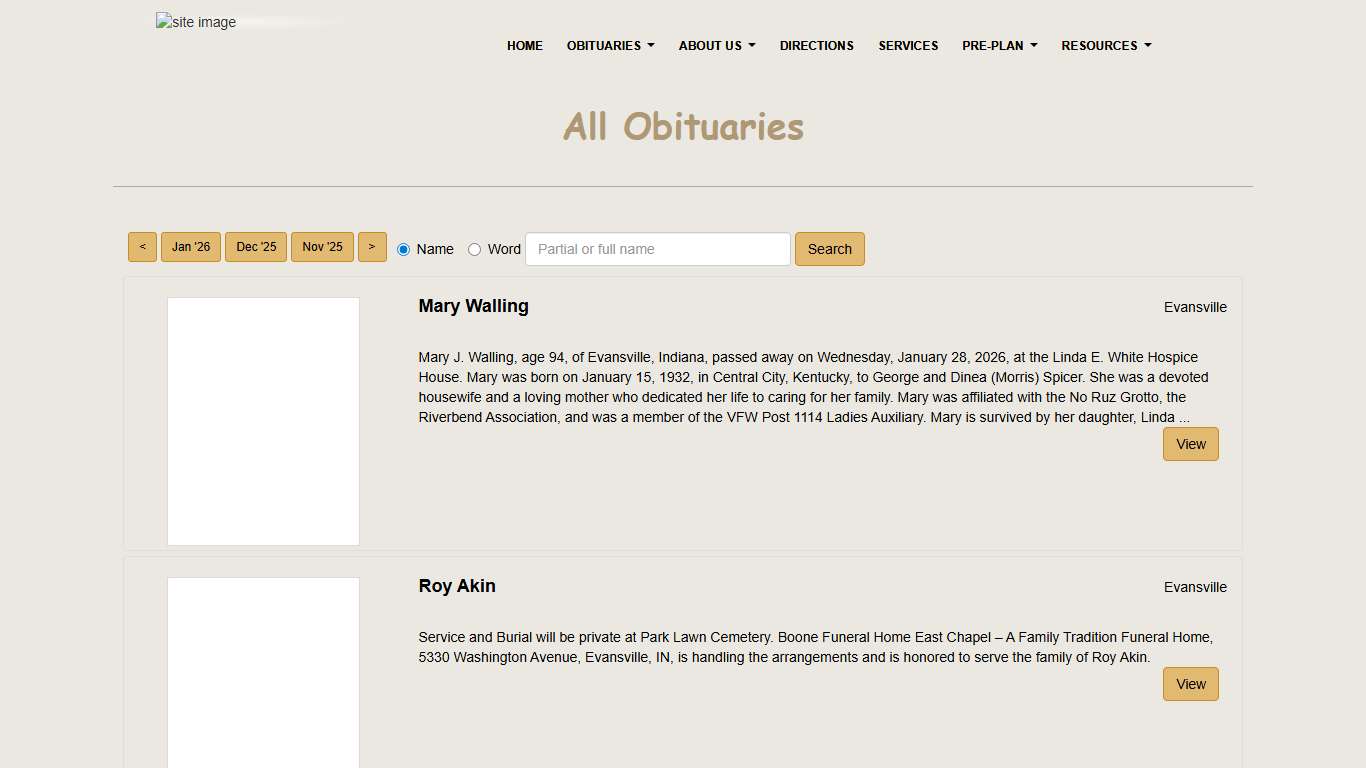Navigate to the SERVICES section
This screenshot has height=768, width=1366.
tap(908, 45)
